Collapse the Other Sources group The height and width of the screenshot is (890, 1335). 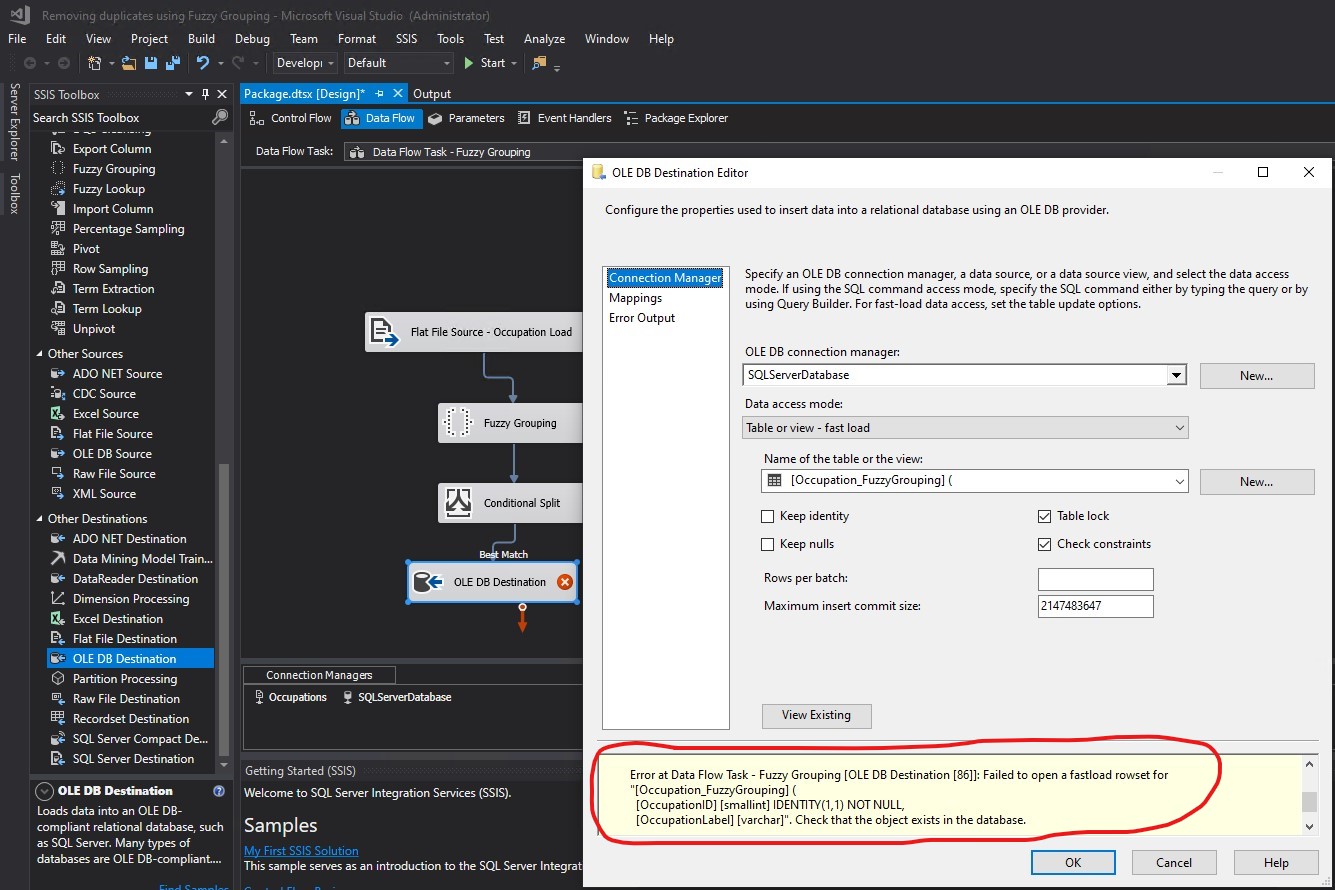click(x=39, y=354)
